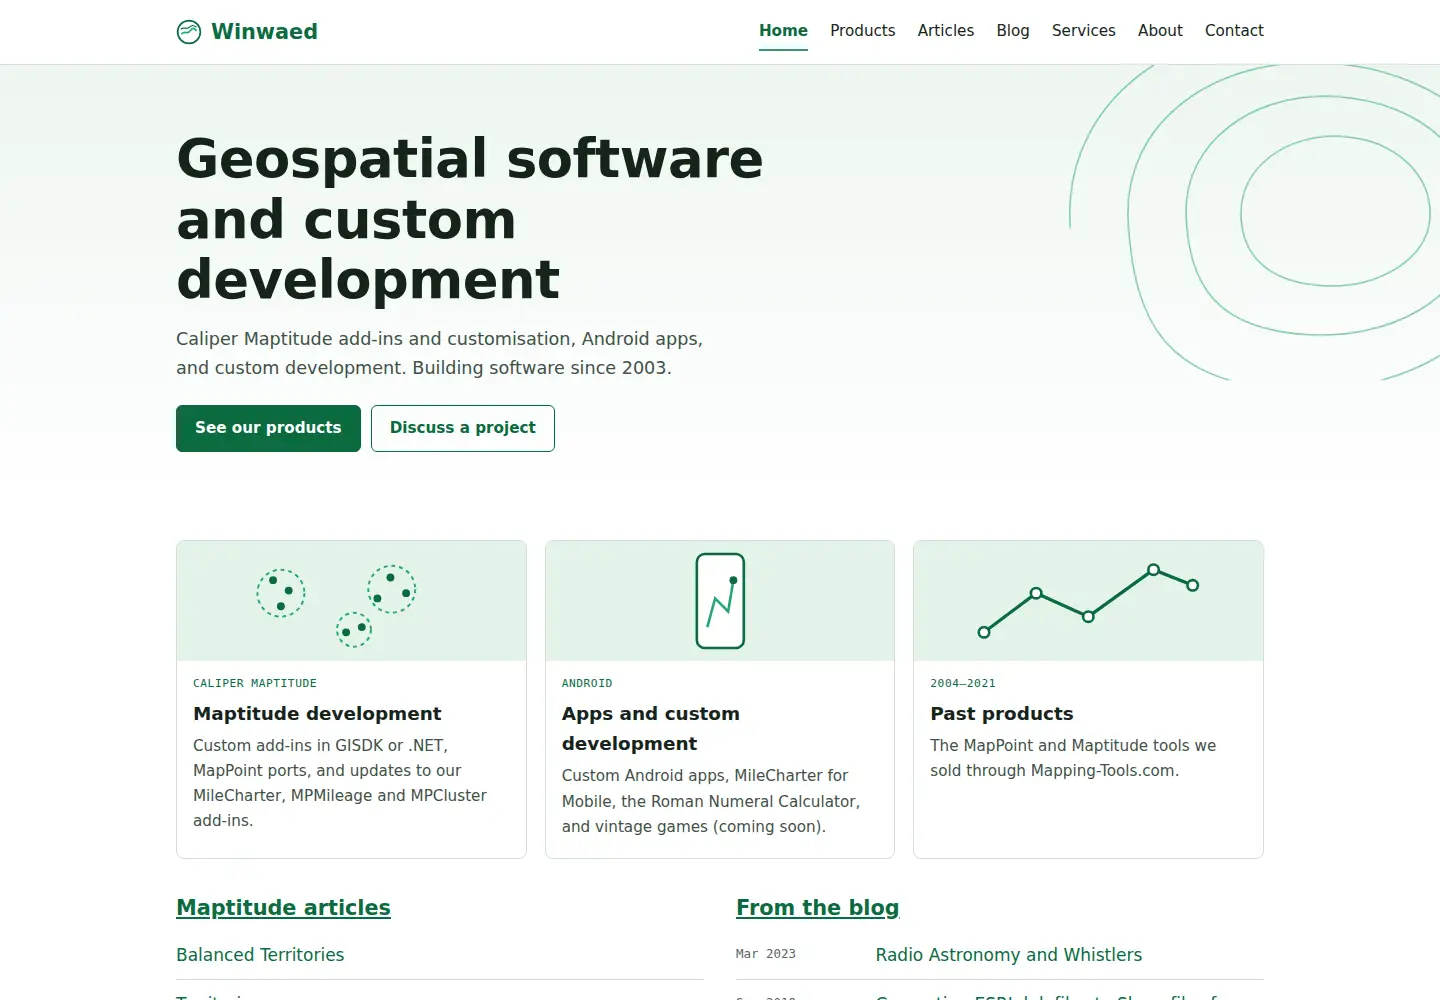Open the Apps and custom development title
The height and width of the screenshot is (1000, 1440).
pos(651,729)
